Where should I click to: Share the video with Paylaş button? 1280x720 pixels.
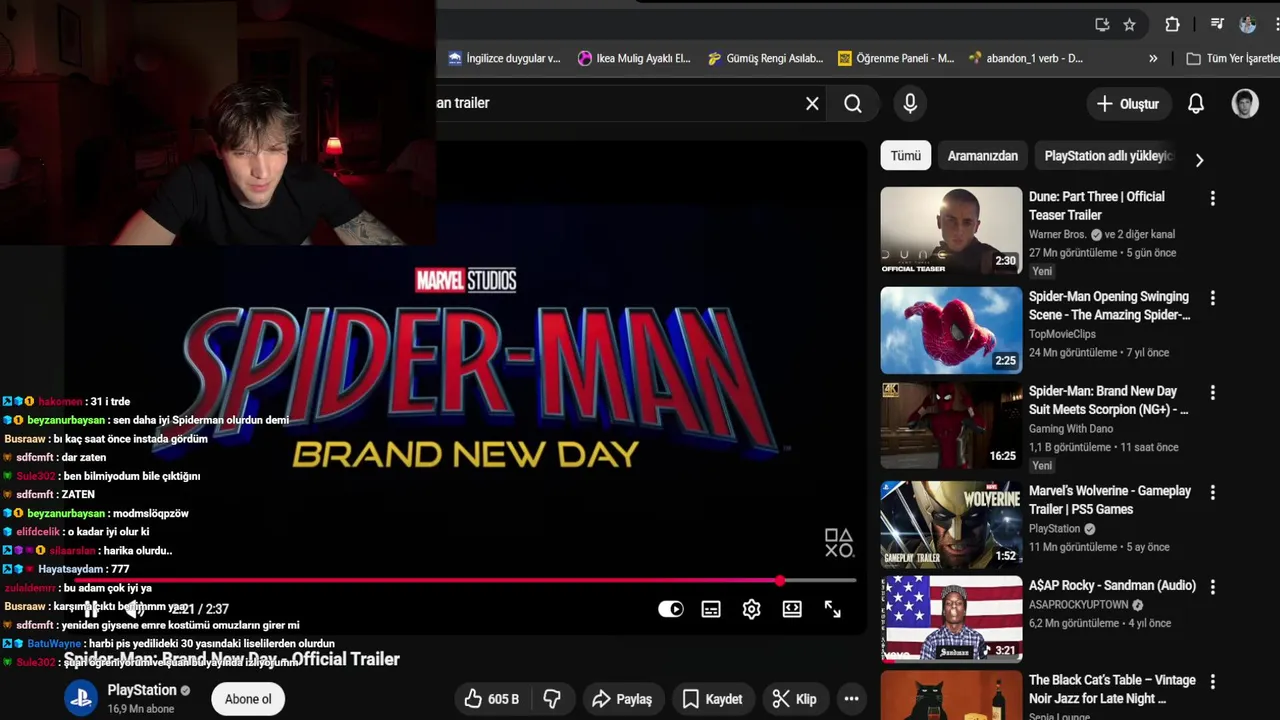(621, 699)
